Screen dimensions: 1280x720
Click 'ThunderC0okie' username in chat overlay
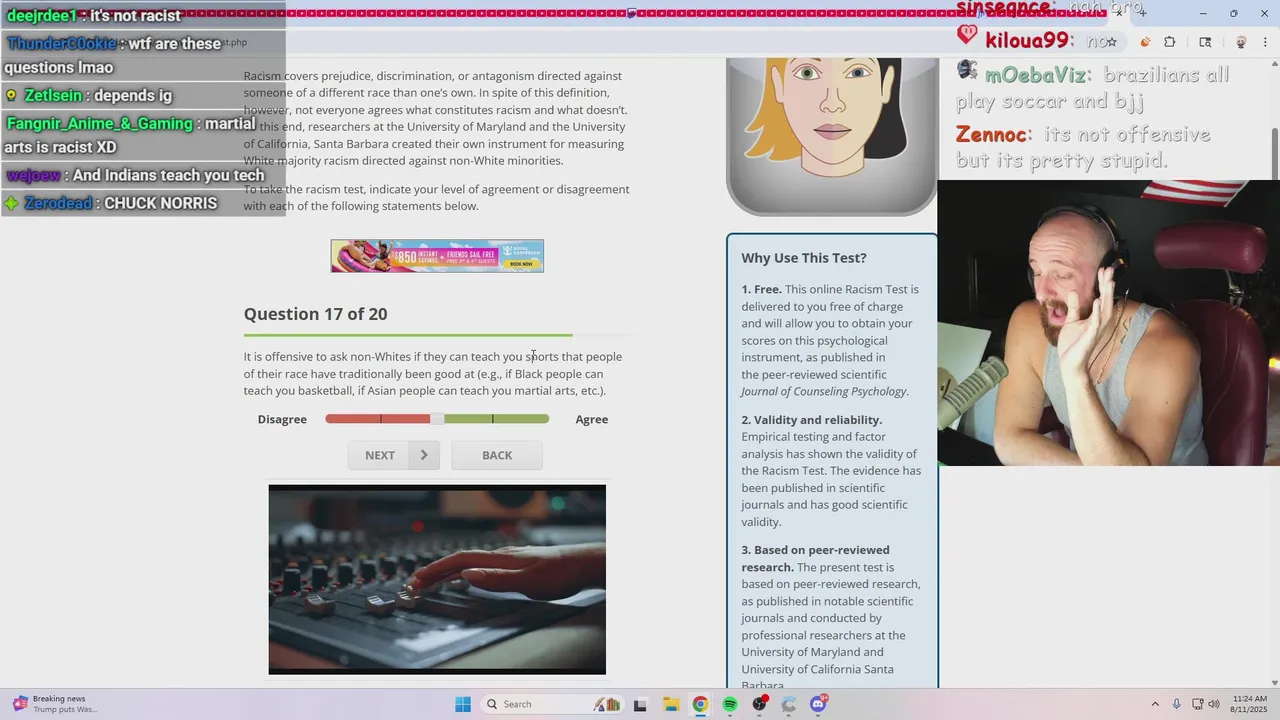tap(62, 44)
